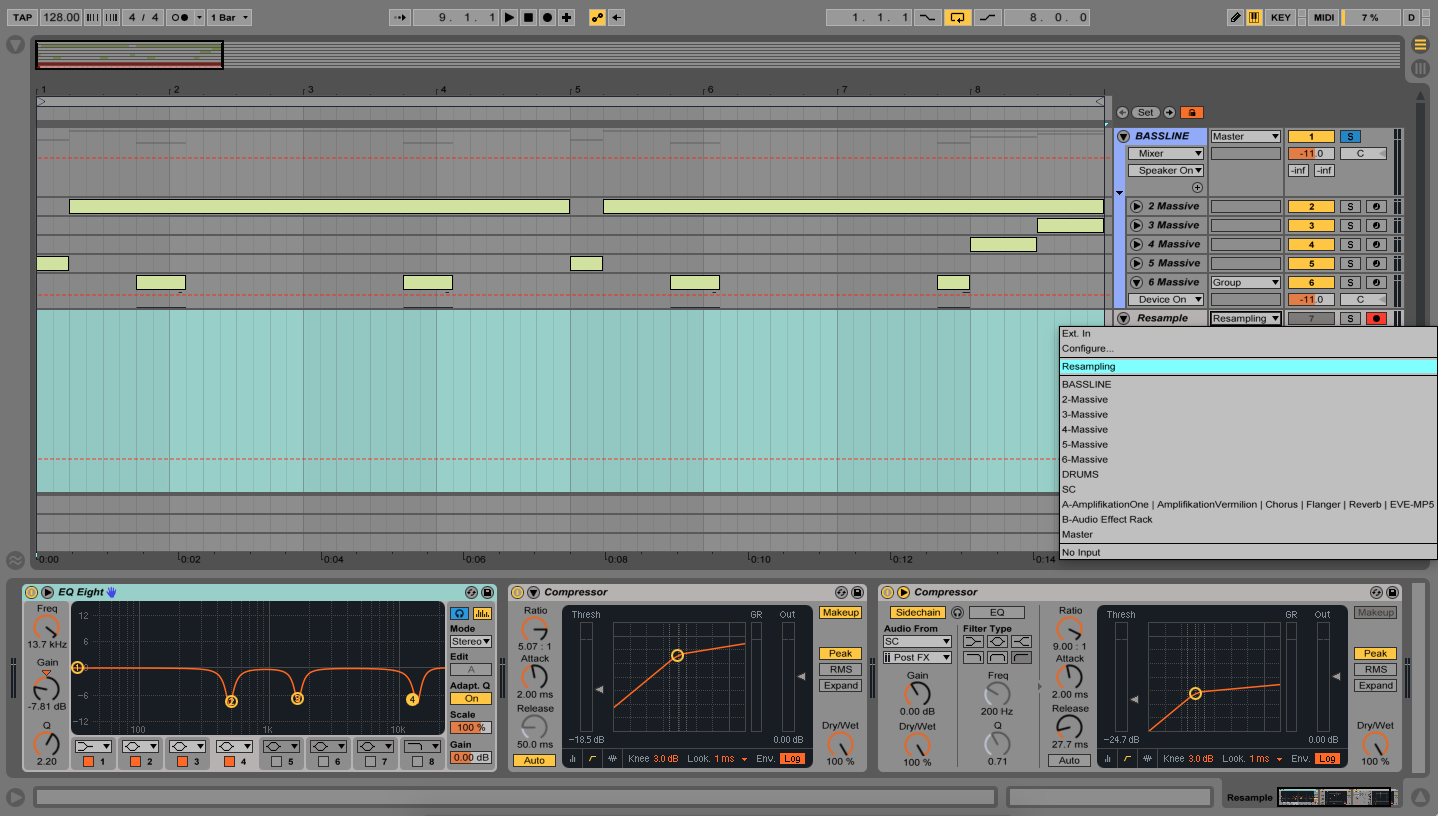Adjust the EQ Eight Freq knob
Image resolution: width=1438 pixels, height=816 pixels.
coord(46,628)
